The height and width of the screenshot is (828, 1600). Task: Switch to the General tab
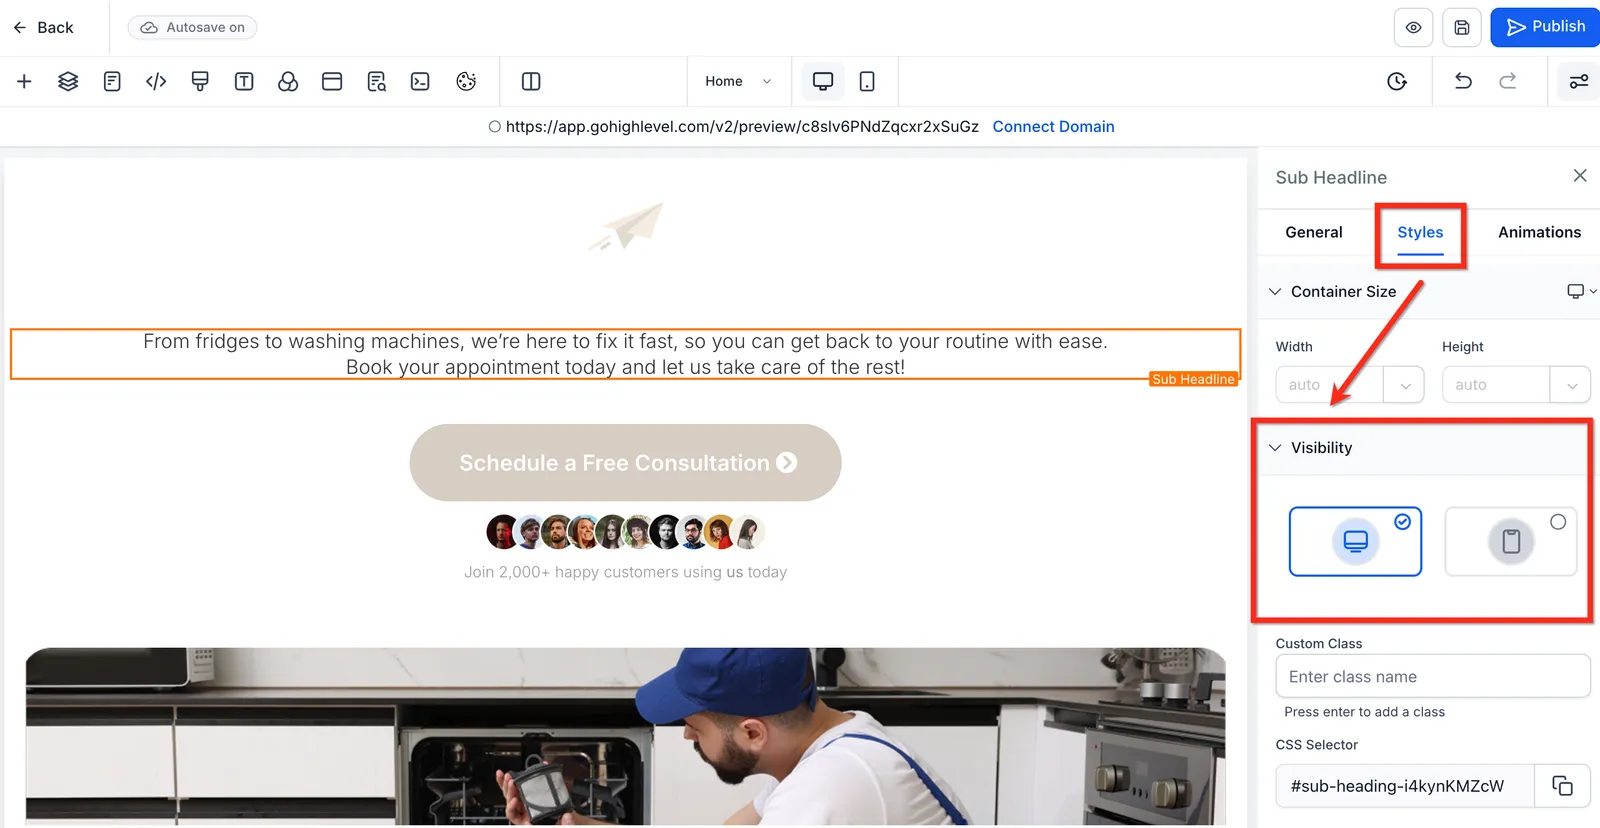coord(1313,232)
